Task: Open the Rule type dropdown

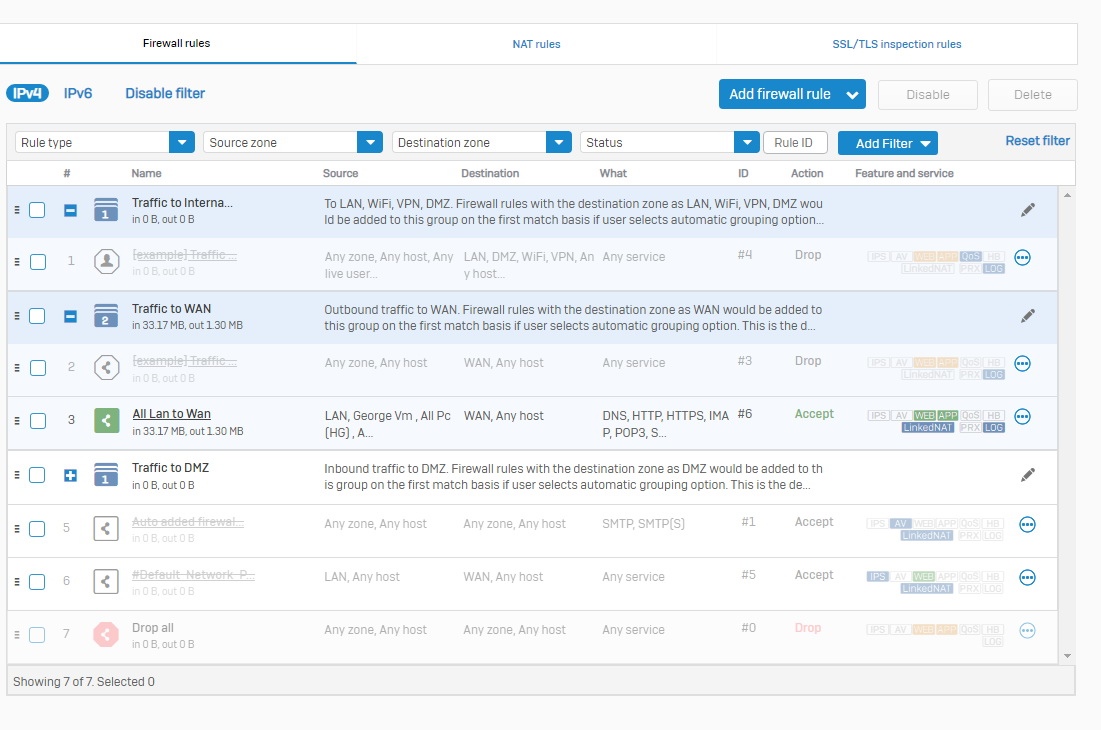Action: [x=105, y=142]
